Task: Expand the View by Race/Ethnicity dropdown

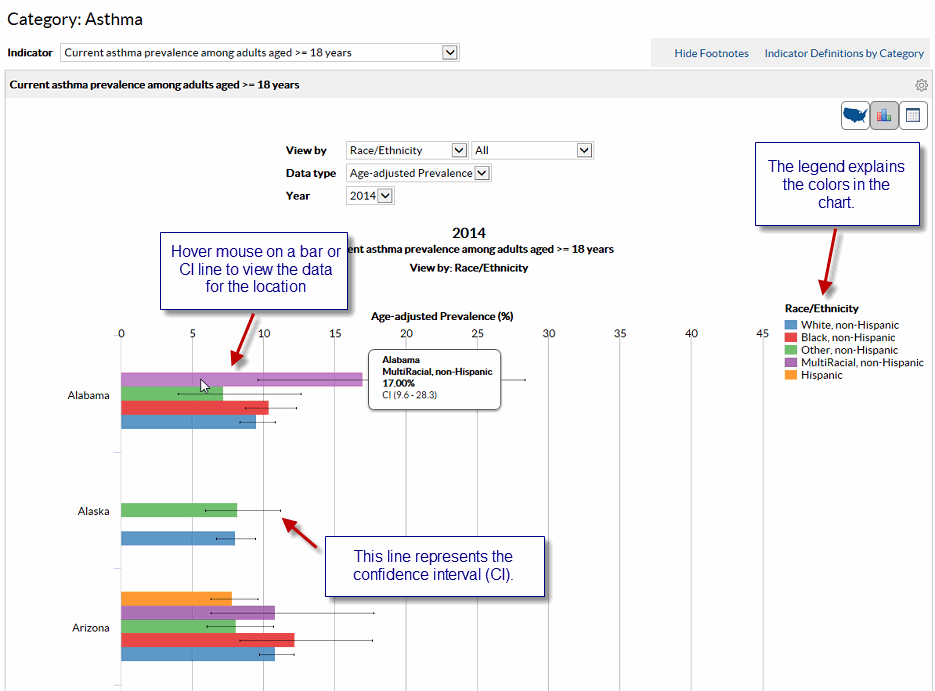Action: point(457,150)
